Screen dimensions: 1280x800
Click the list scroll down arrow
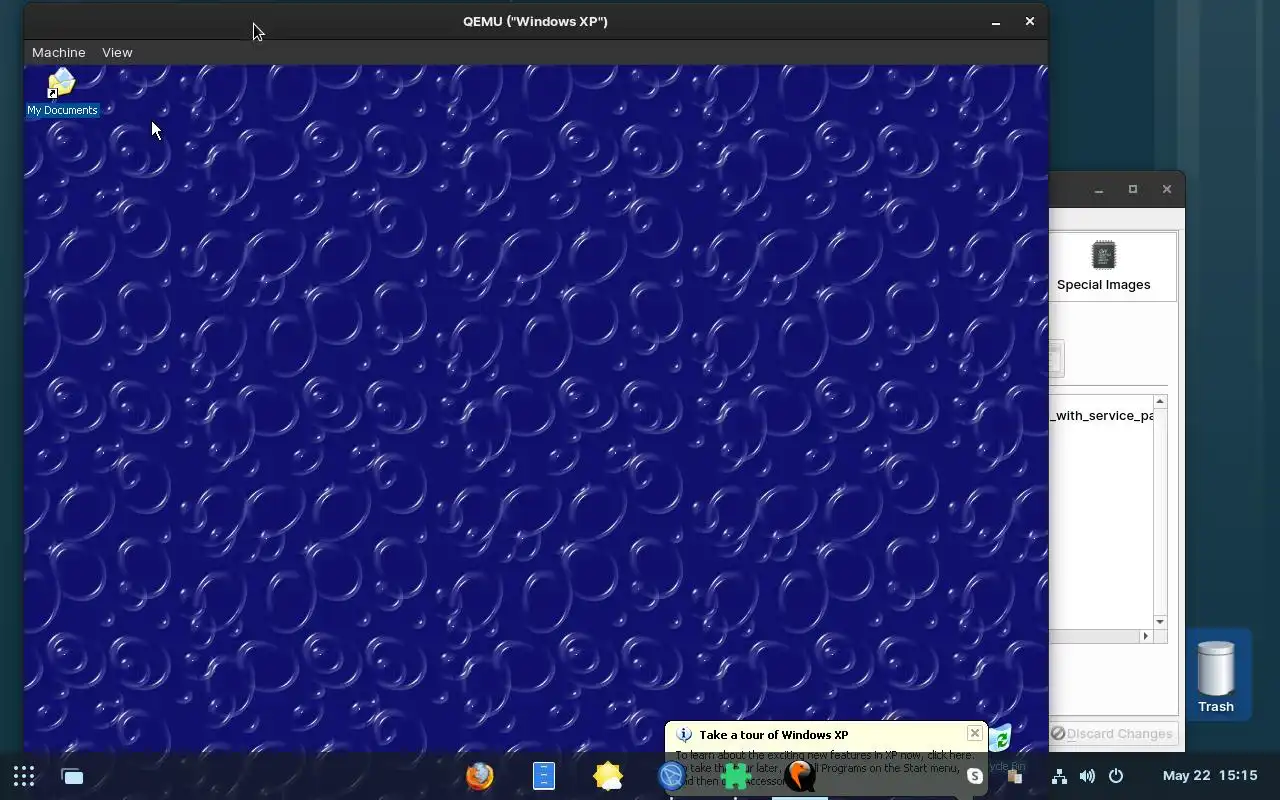[1160, 622]
